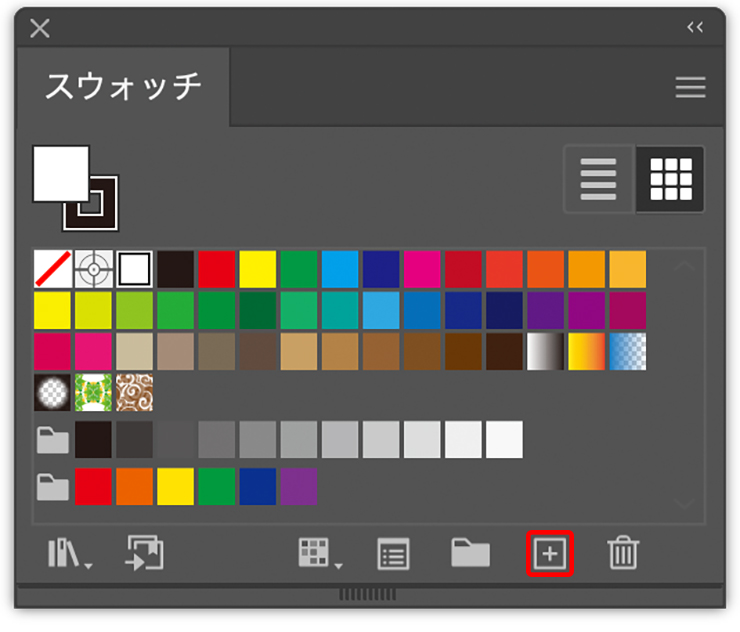Open the Swatch Libraries menu icon
This screenshot has height=632, width=740.
(x=68, y=554)
